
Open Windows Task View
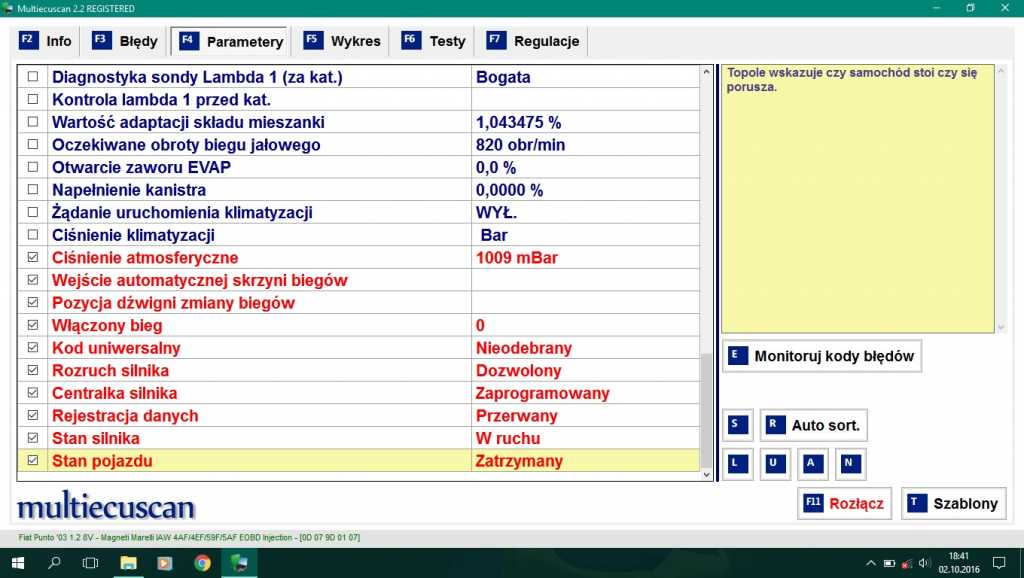pos(90,563)
